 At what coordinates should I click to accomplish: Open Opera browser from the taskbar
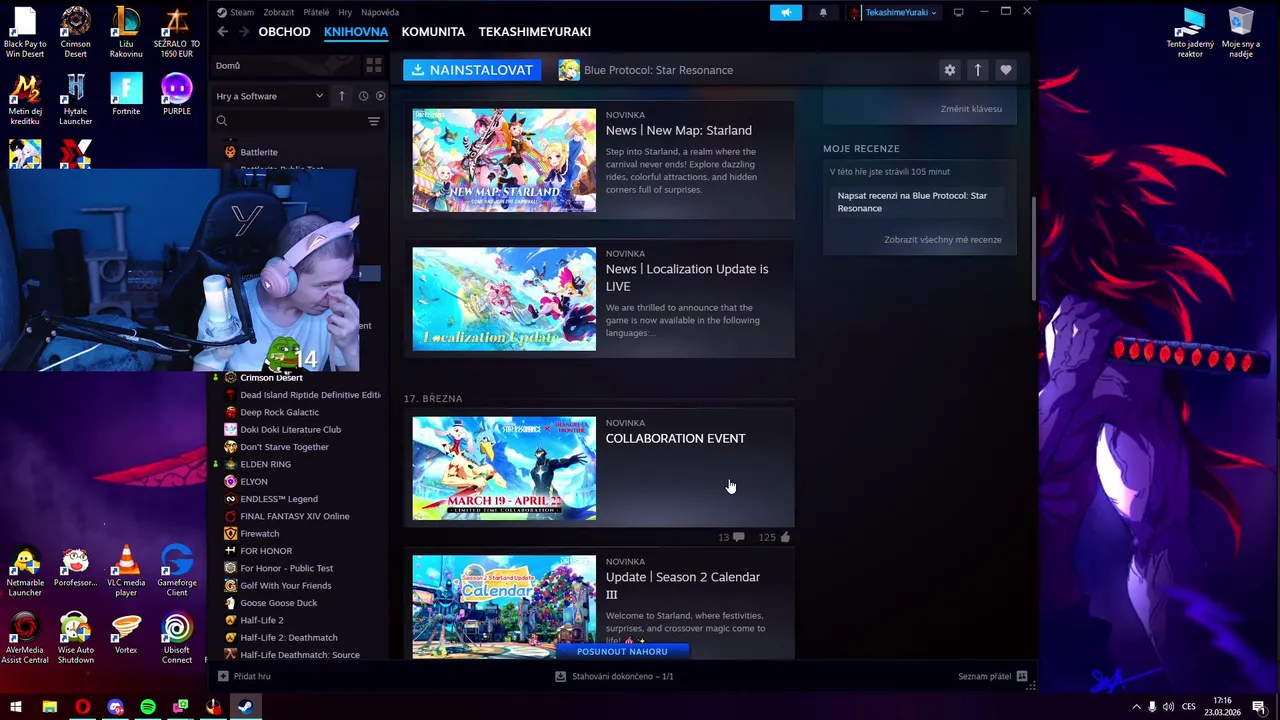82,707
